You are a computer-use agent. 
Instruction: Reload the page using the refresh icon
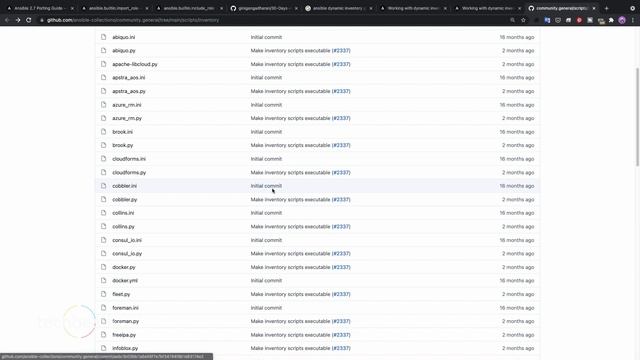(x=29, y=20)
